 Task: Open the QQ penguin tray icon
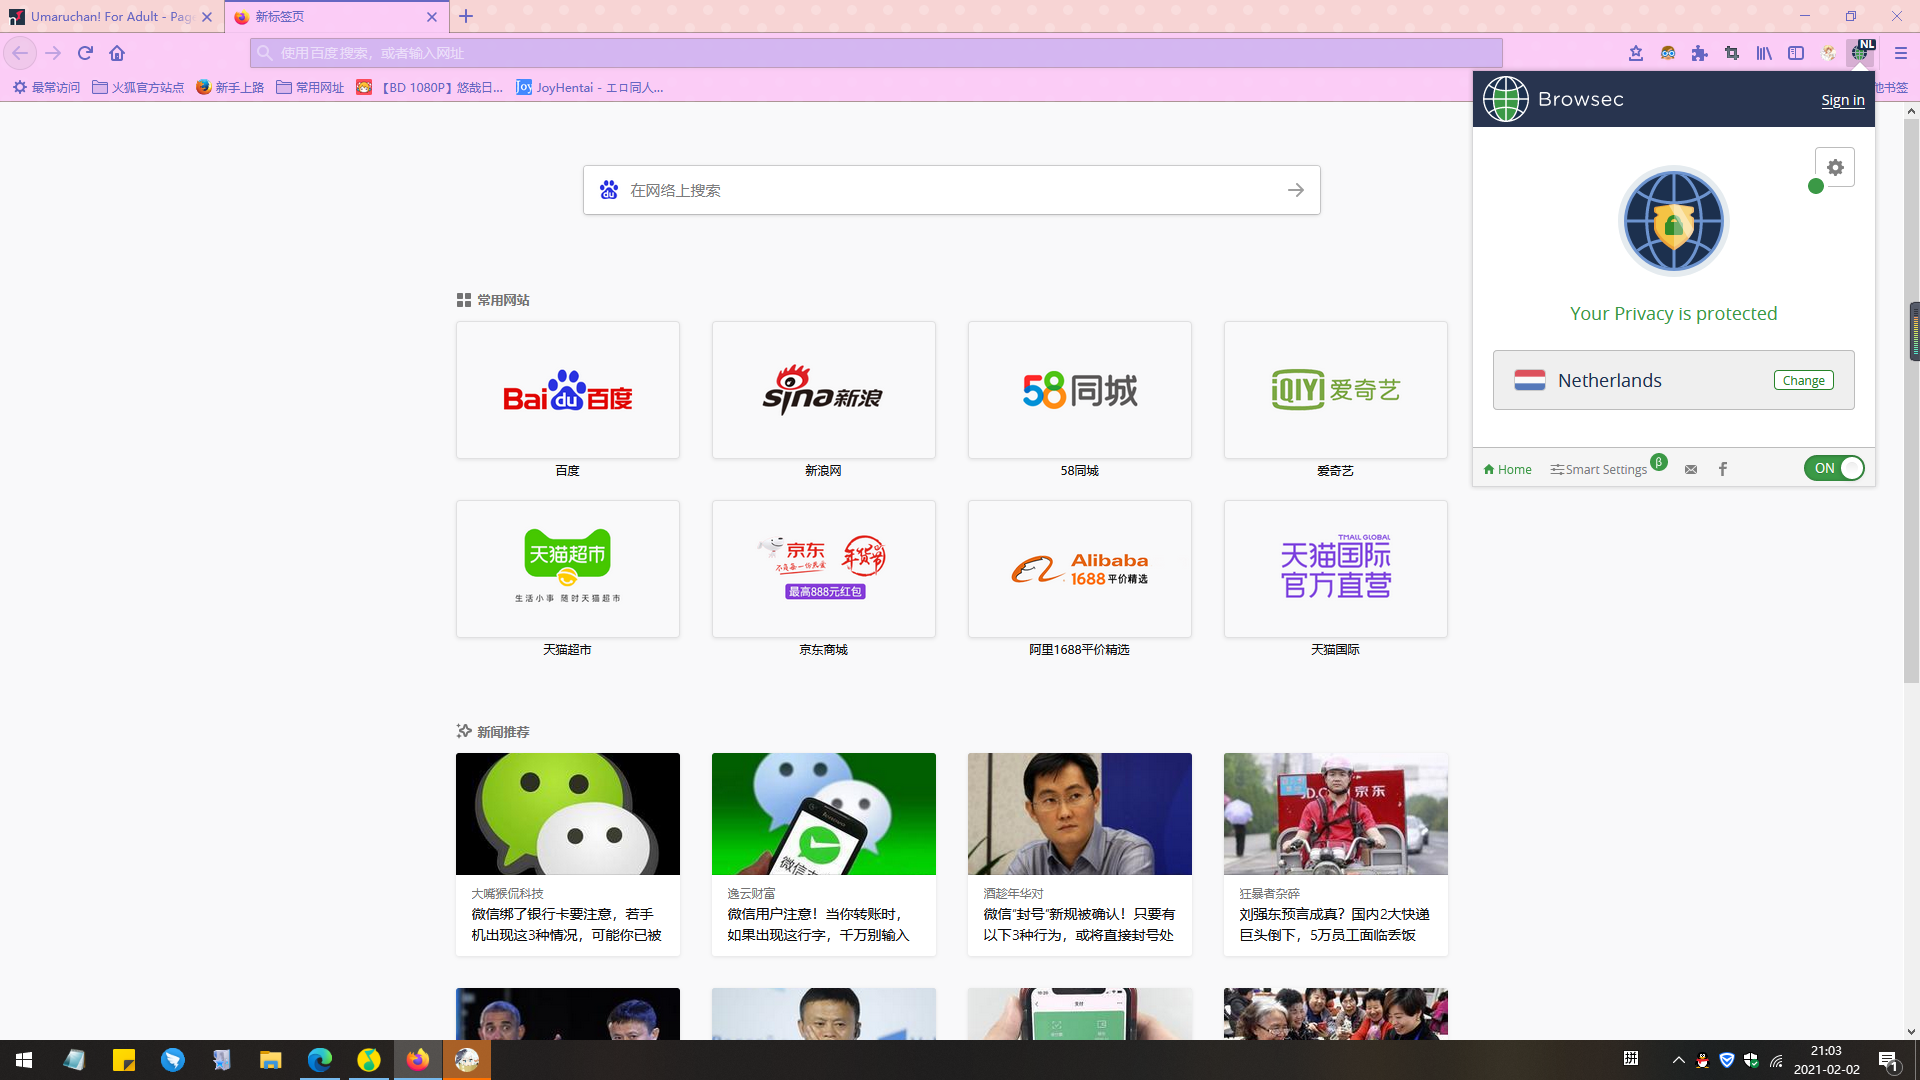1702,1060
